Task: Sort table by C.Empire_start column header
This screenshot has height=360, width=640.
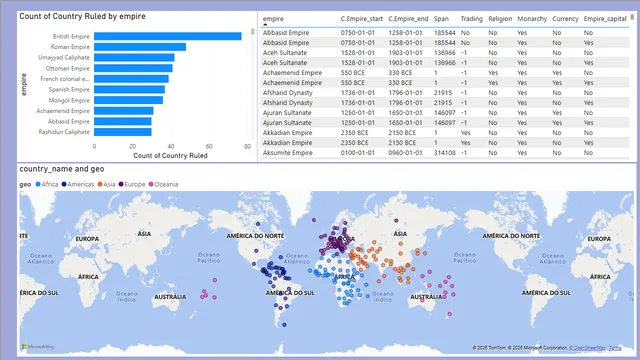Action: [362, 19]
